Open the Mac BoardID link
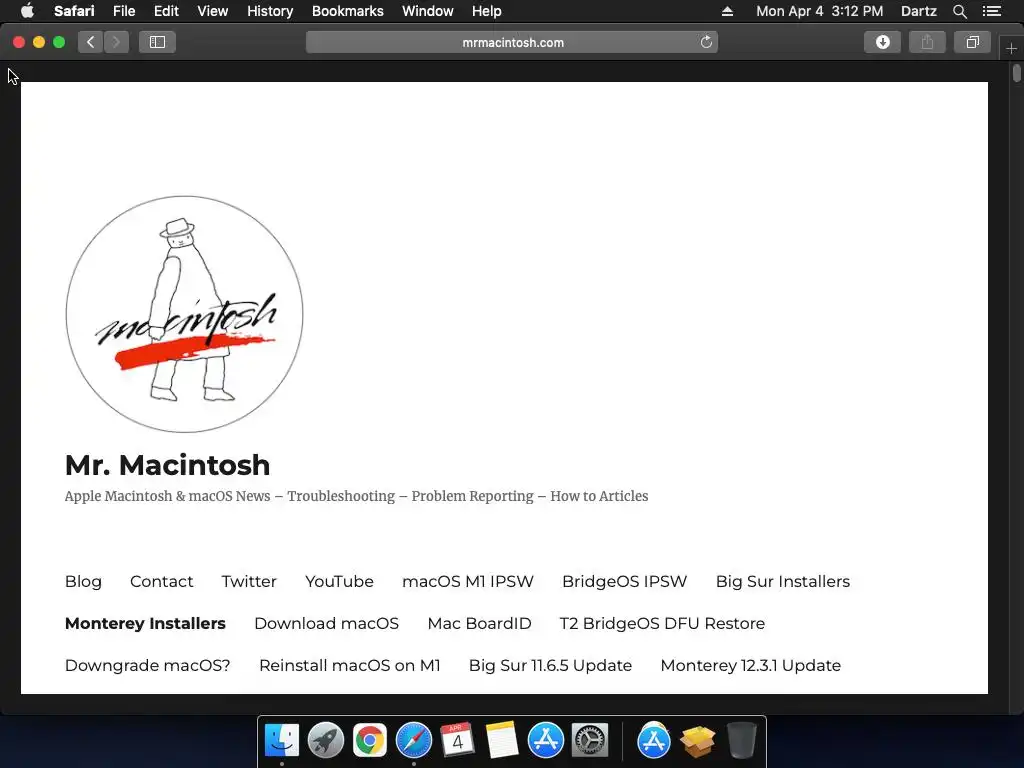1024x768 pixels. pyautogui.click(x=479, y=623)
